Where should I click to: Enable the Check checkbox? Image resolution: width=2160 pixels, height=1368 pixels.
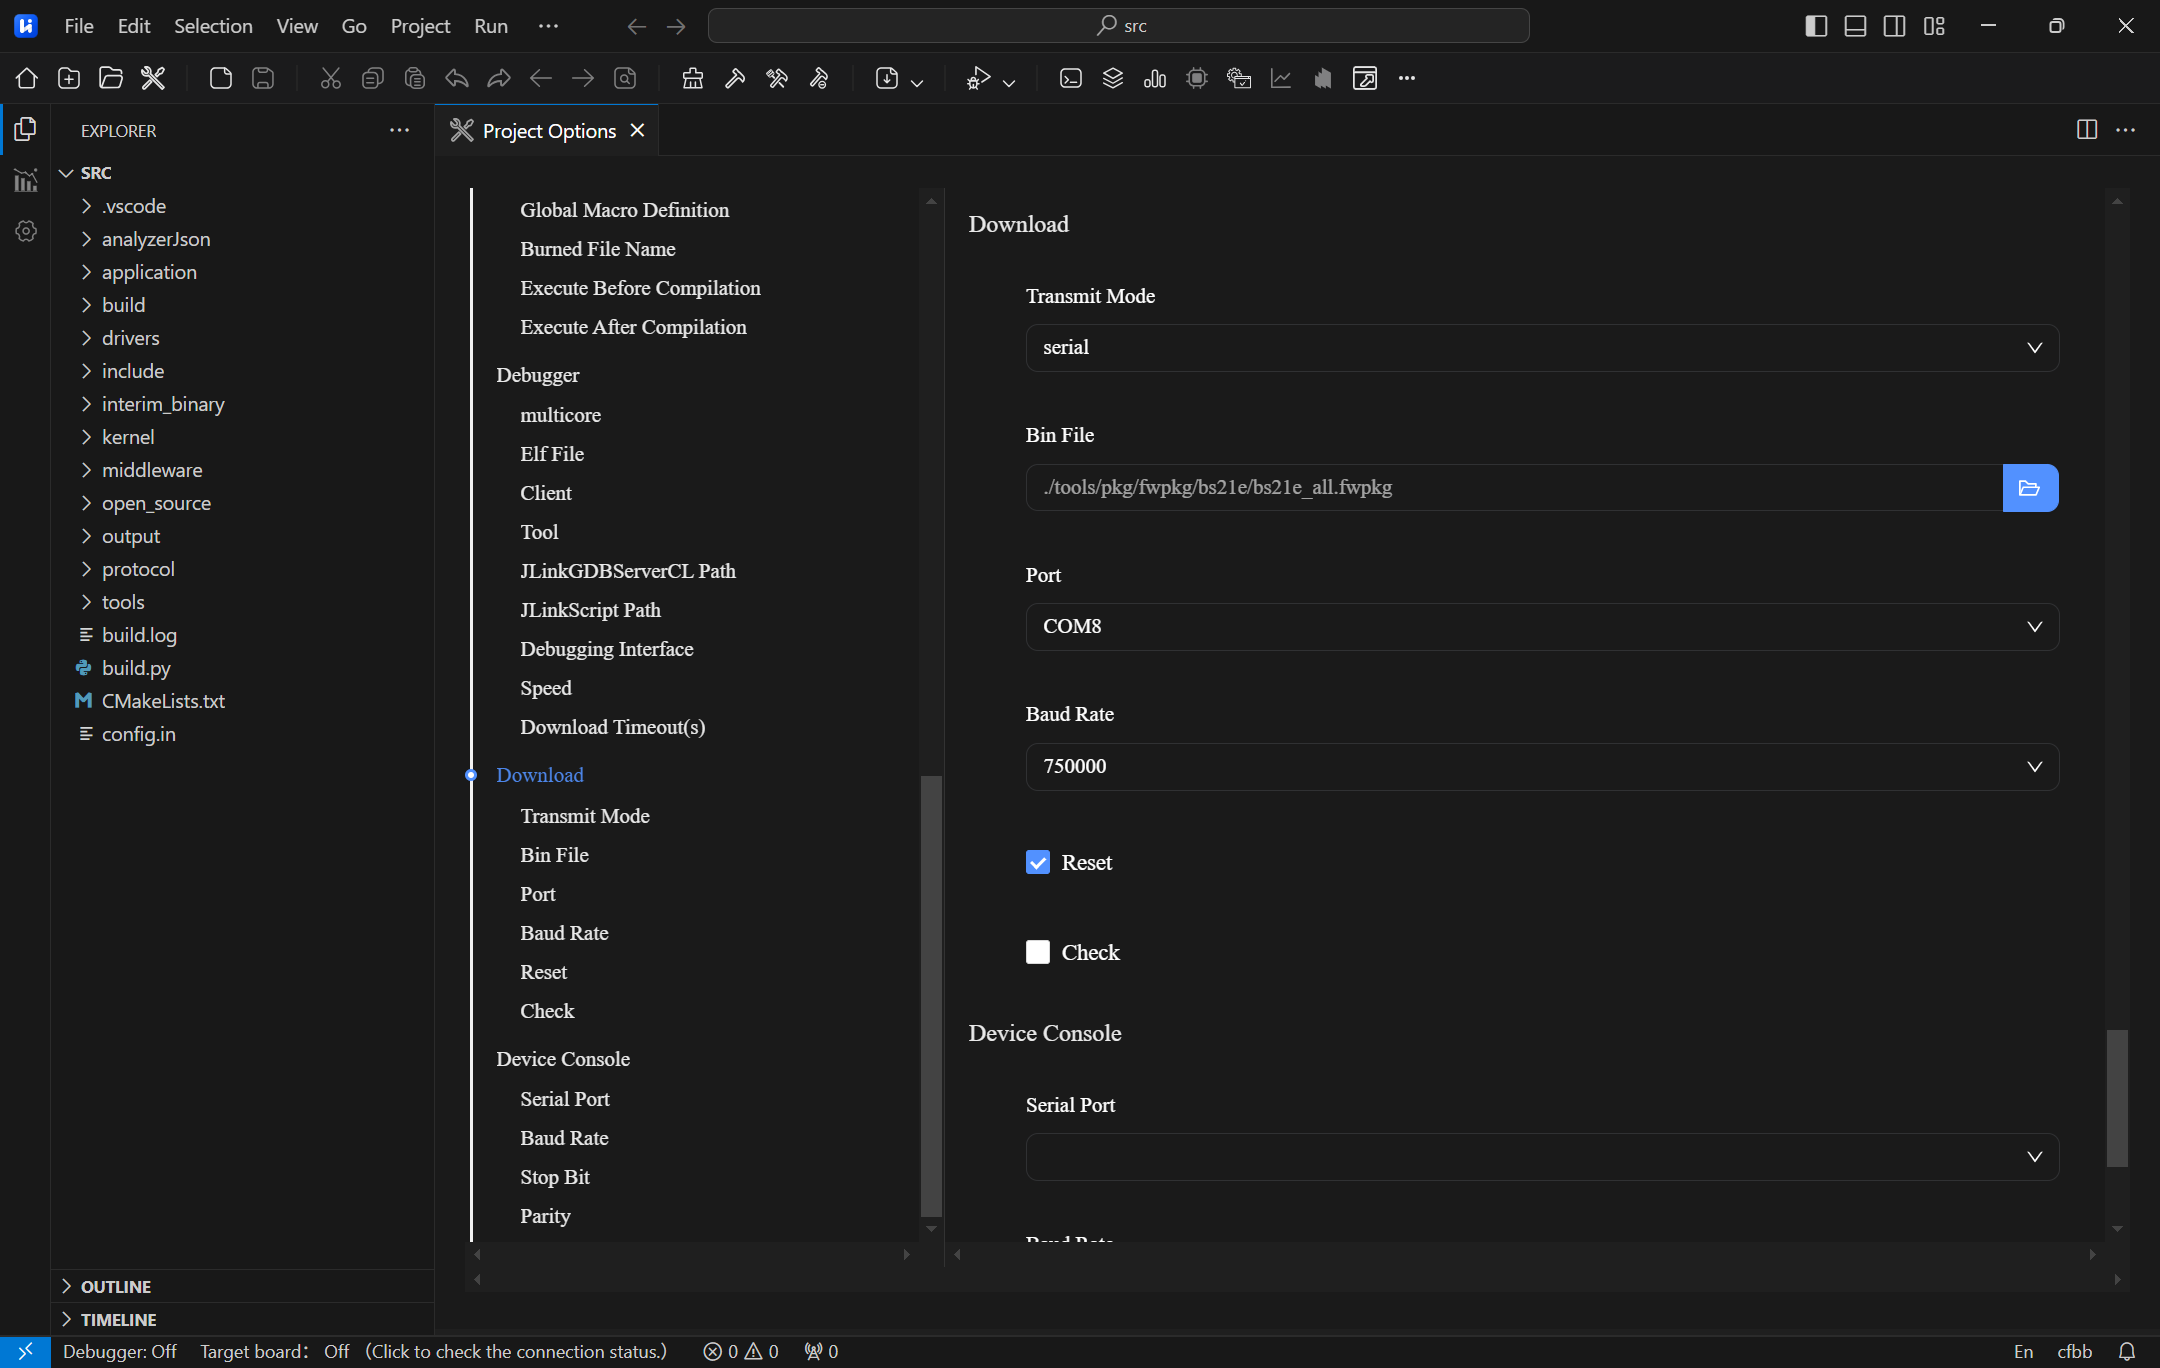[1038, 952]
